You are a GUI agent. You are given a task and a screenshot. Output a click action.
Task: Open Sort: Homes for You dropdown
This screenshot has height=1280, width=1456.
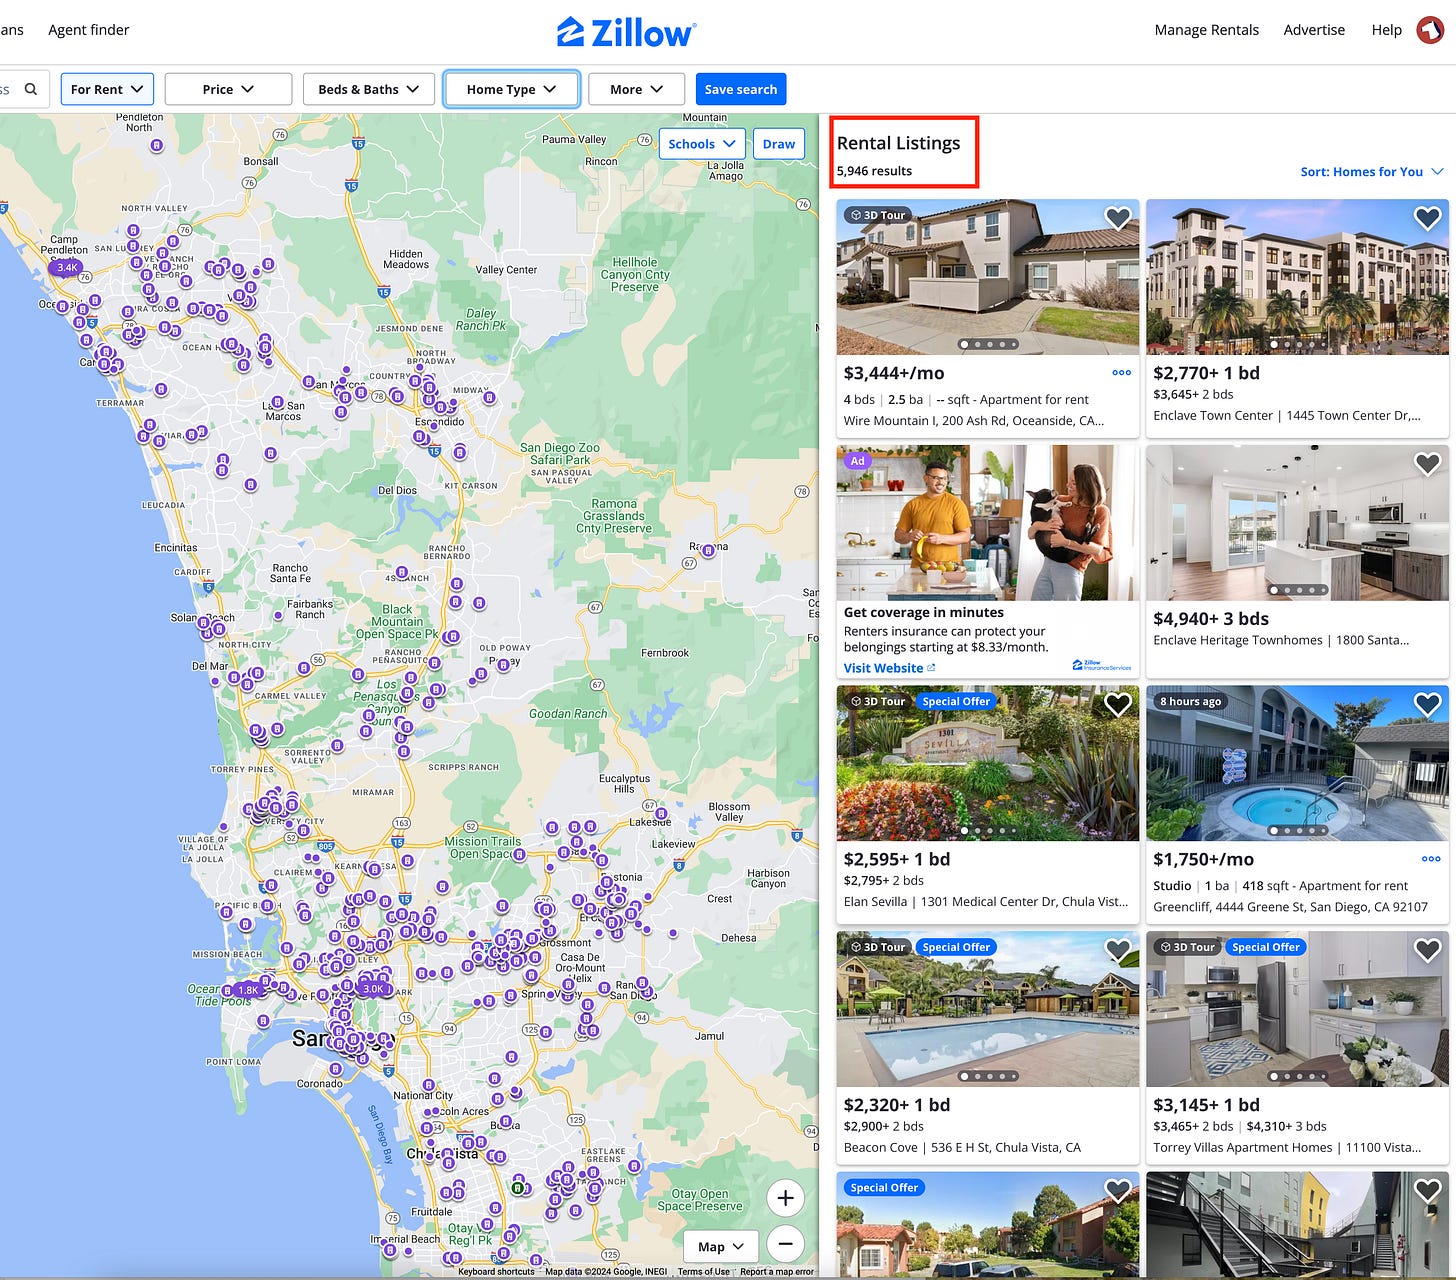click(x=1371, y=172)
